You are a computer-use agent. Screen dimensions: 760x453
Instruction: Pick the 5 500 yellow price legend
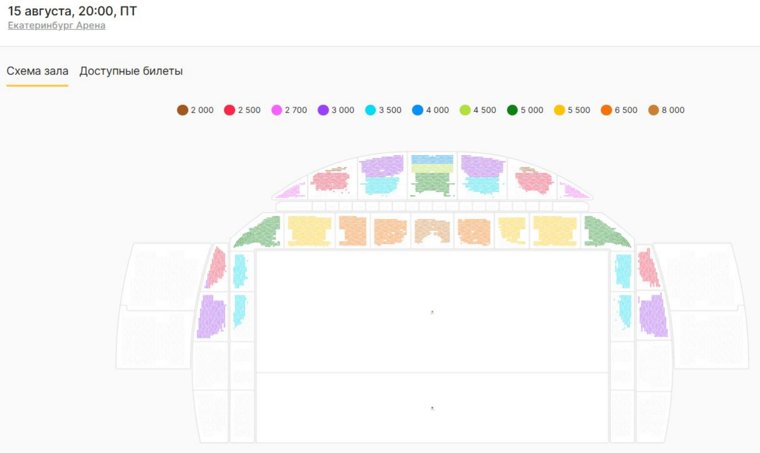pyautogui.click(x=559, y=110)
